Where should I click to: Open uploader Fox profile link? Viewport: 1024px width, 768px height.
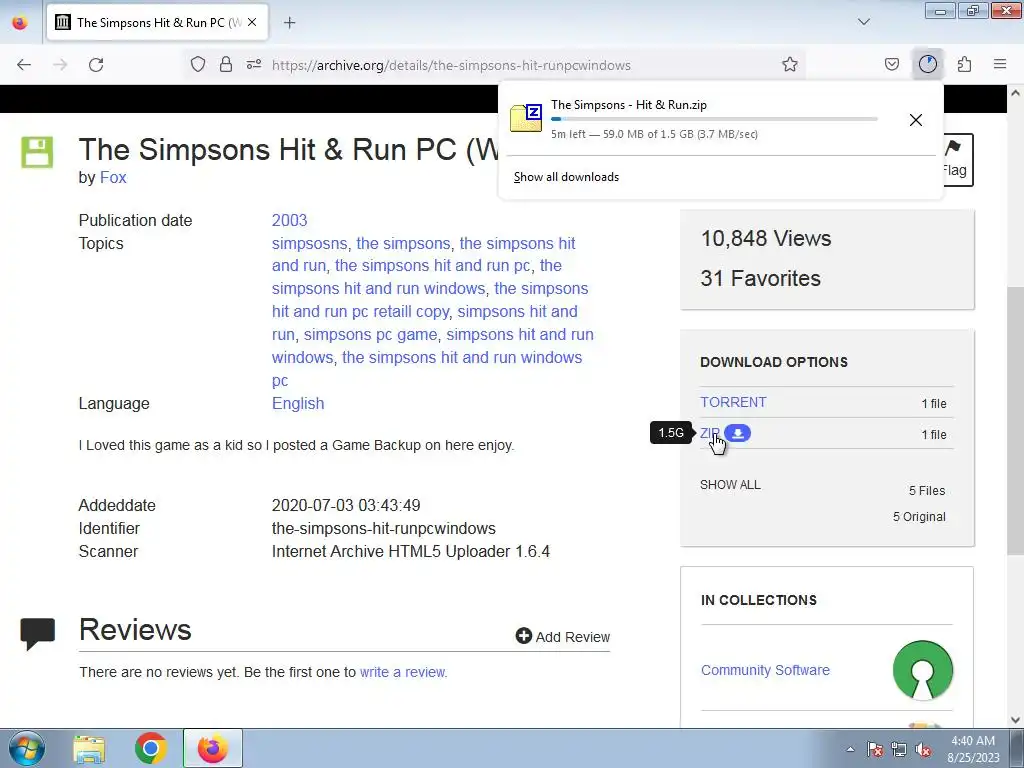point(112,178)
